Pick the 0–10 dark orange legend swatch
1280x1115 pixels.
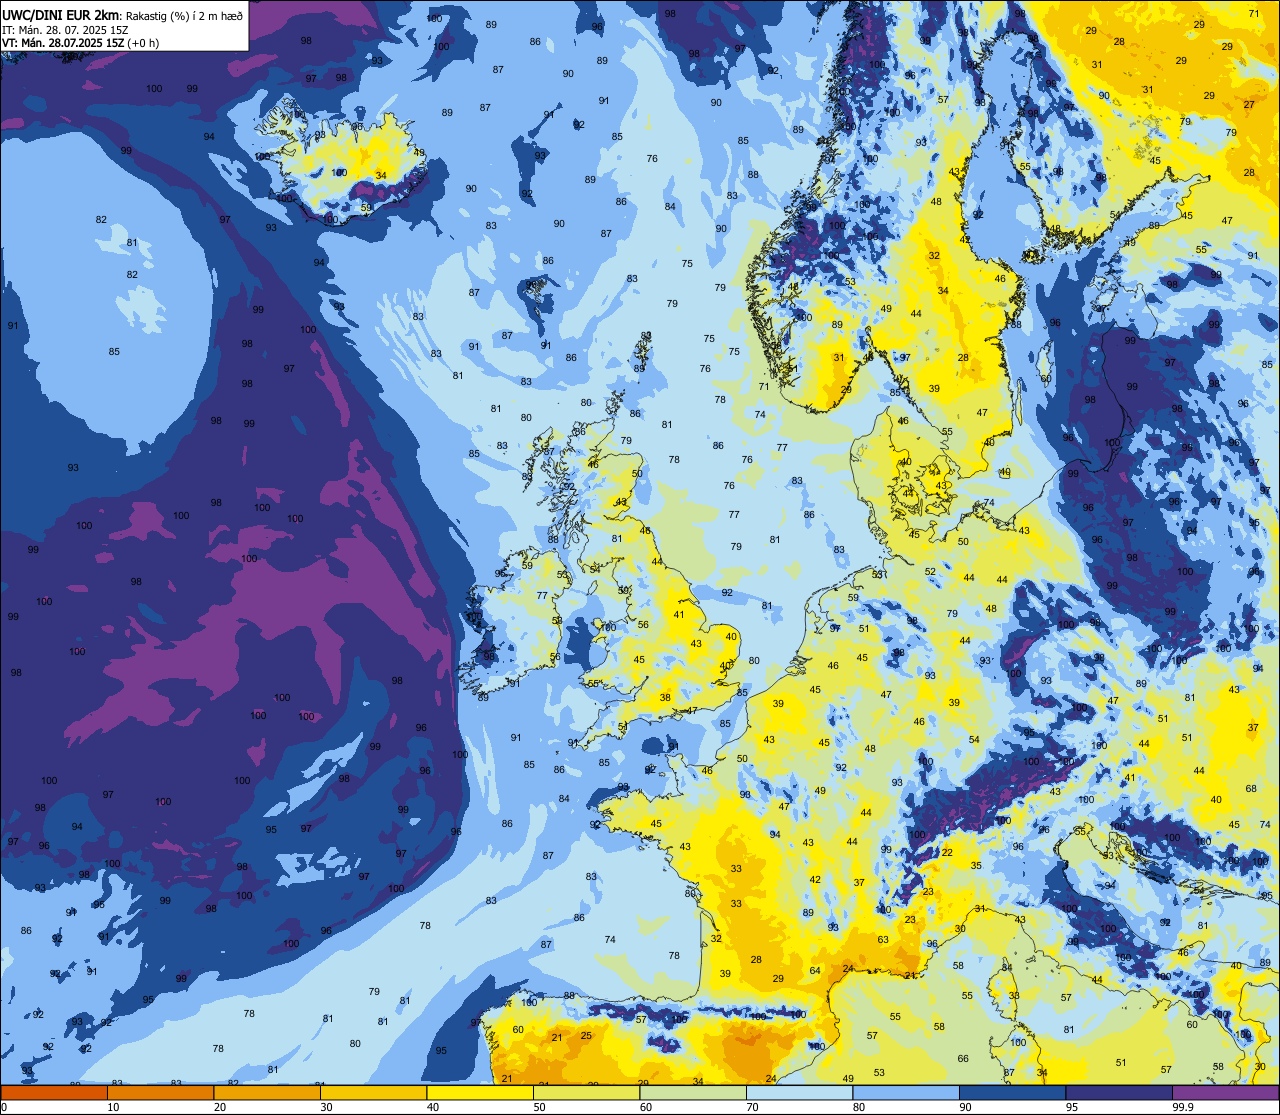pyautogui.click(x=54, y=1092)
